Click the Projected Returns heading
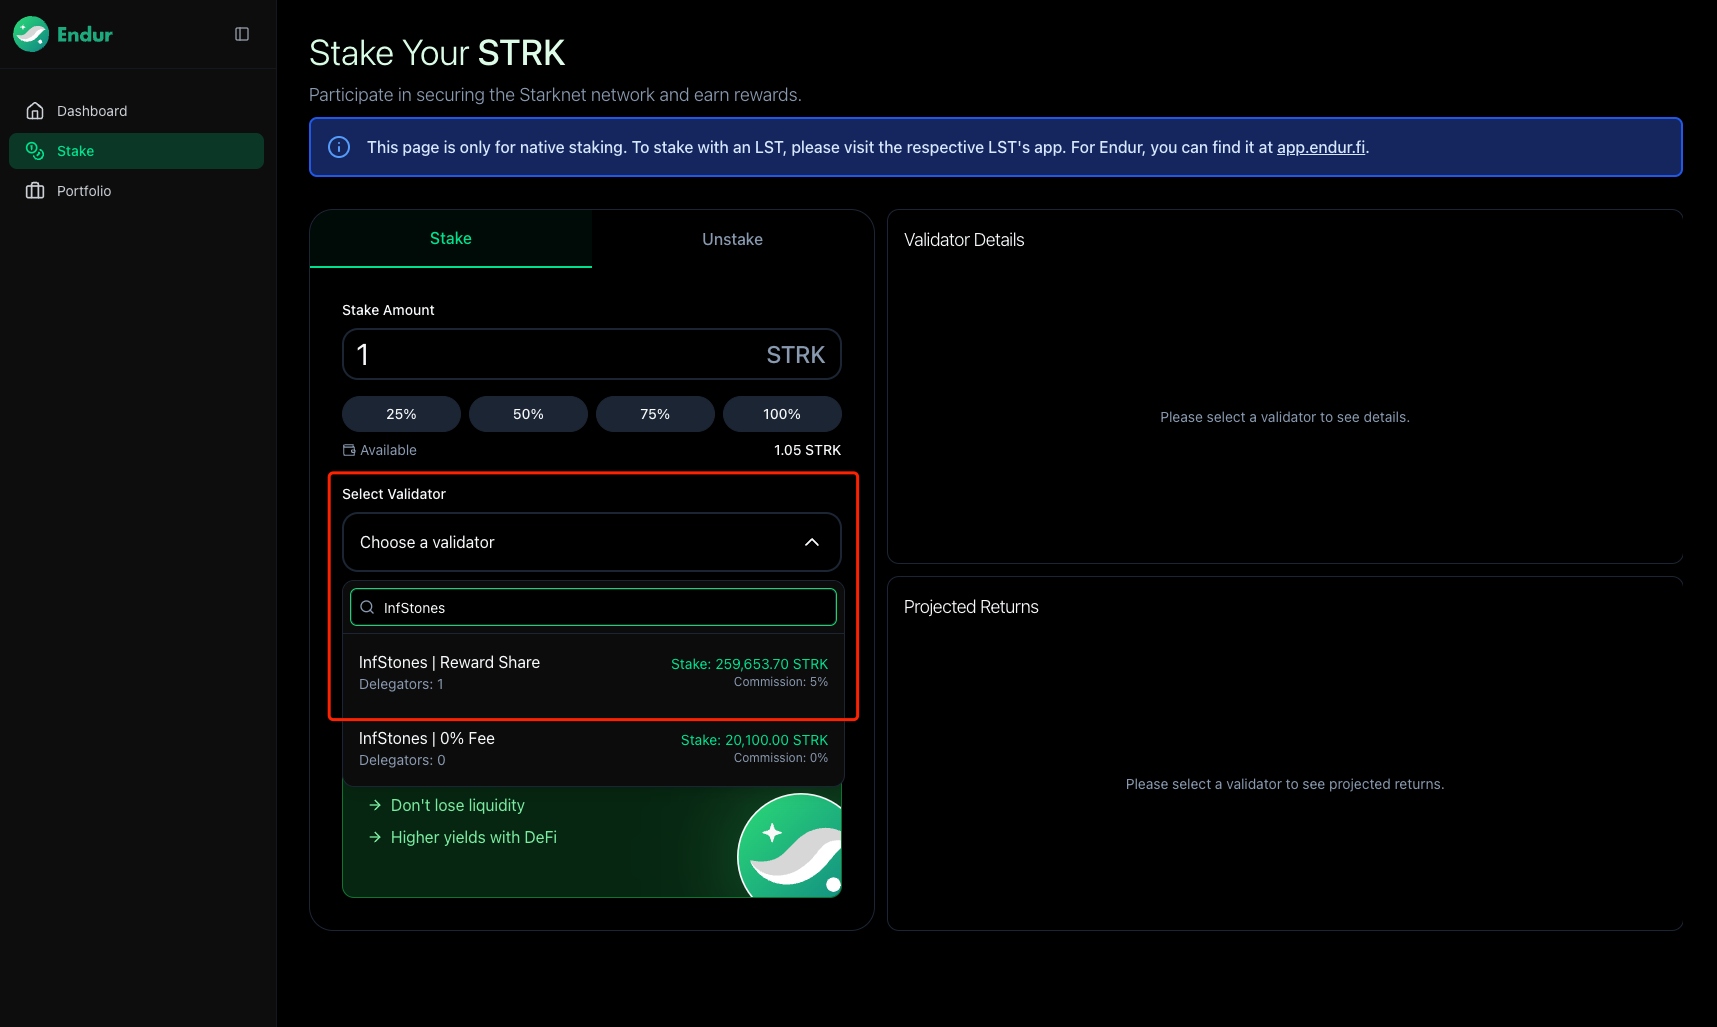Screen dimensions: 1717x1027 pos(971,607)
